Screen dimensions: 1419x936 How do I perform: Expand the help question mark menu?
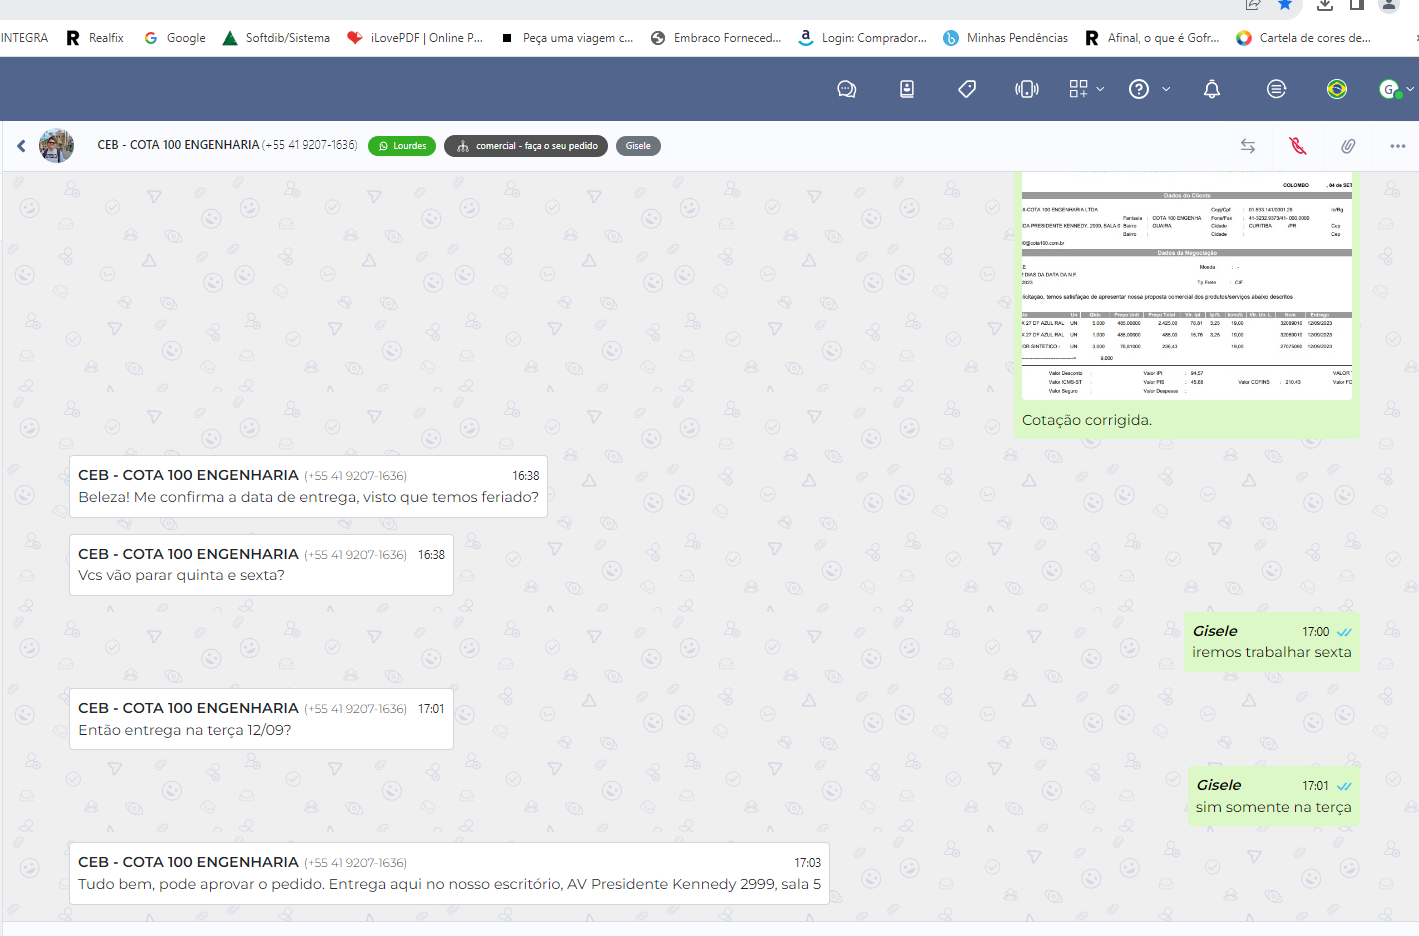pos(1148,89)
